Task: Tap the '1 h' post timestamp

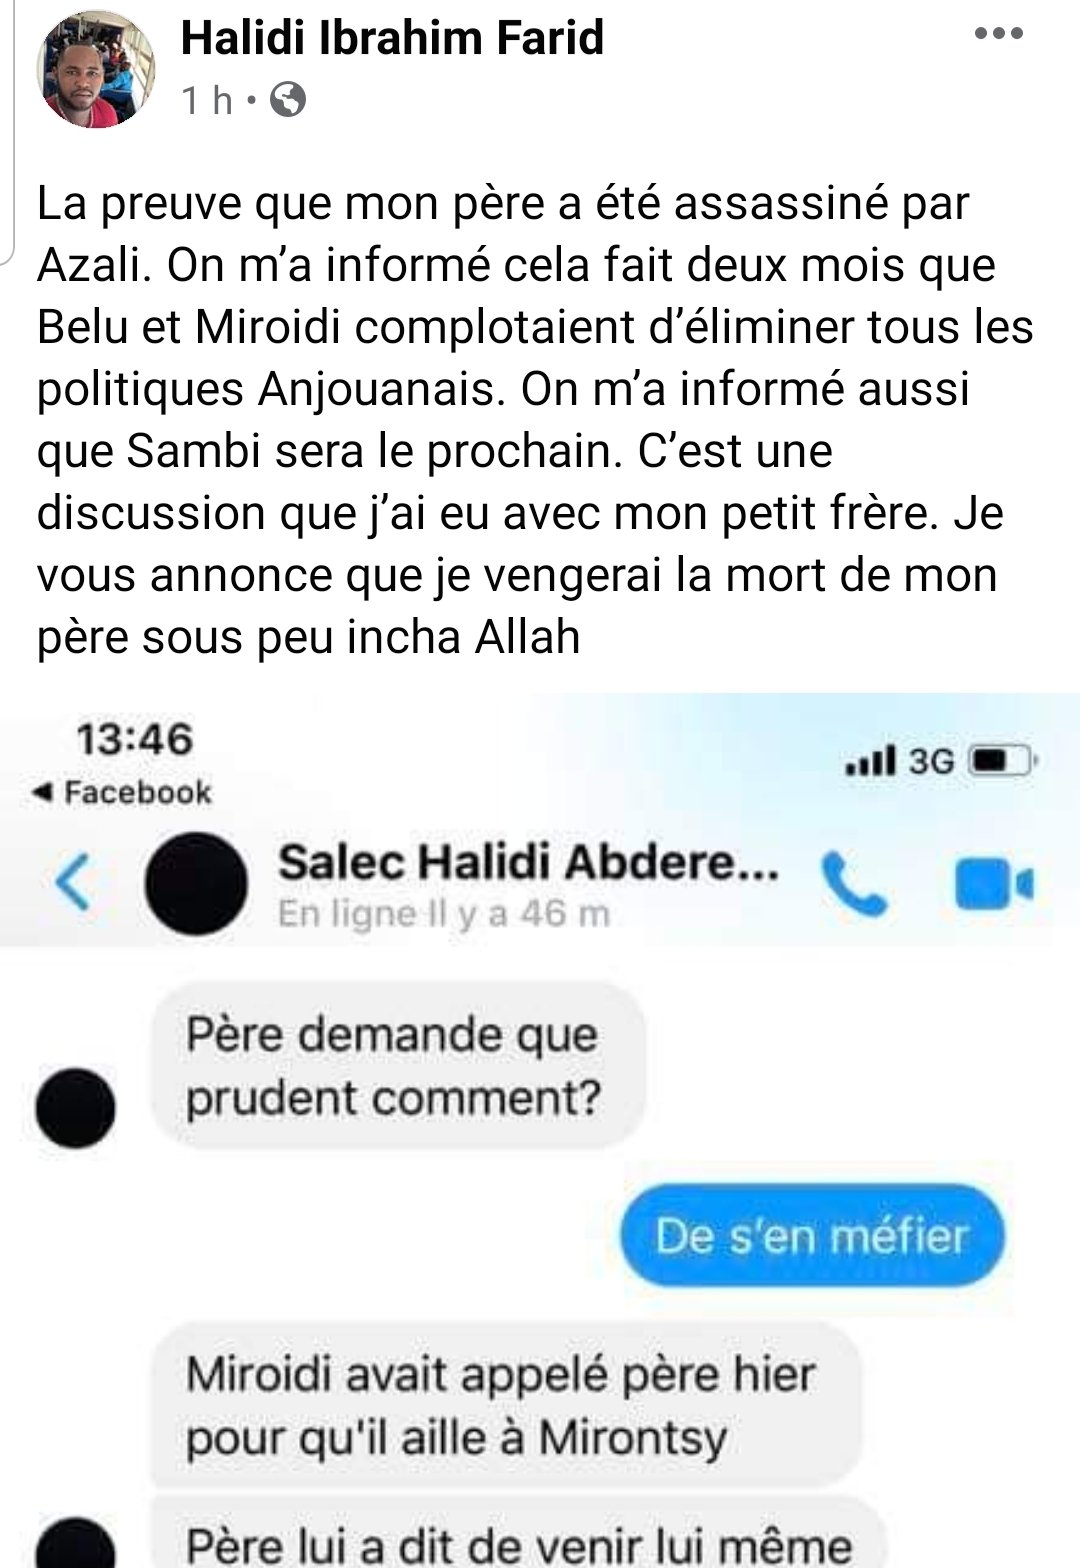Action: click(x=207, y=100)
